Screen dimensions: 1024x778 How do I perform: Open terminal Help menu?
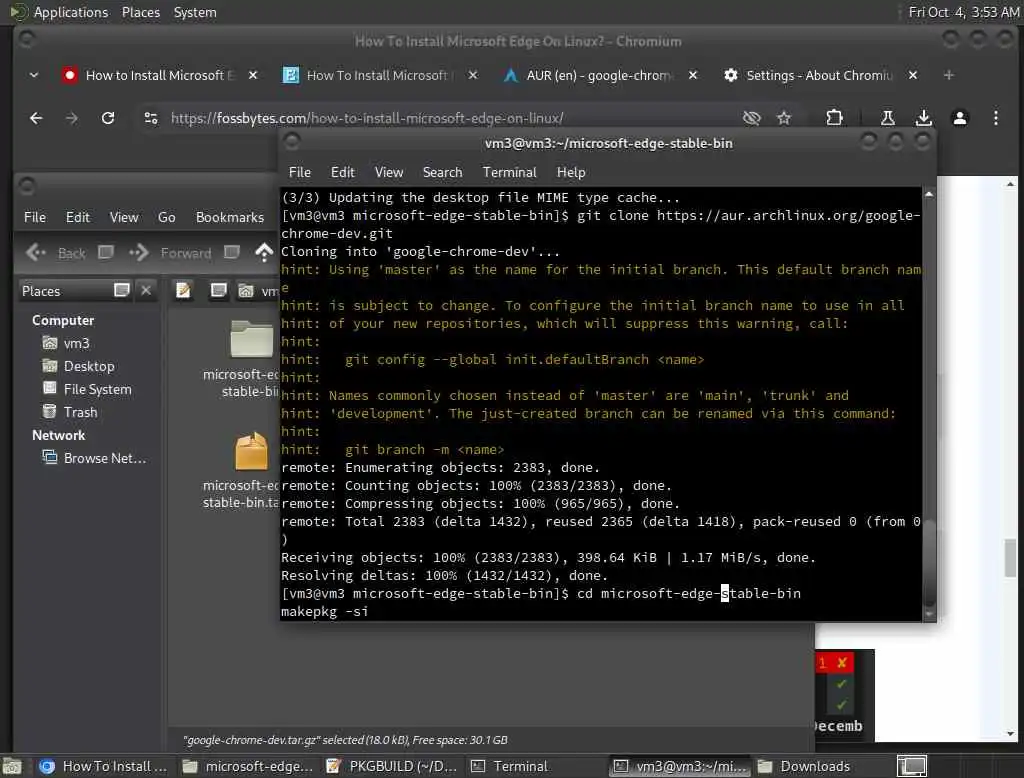point(571,172)
